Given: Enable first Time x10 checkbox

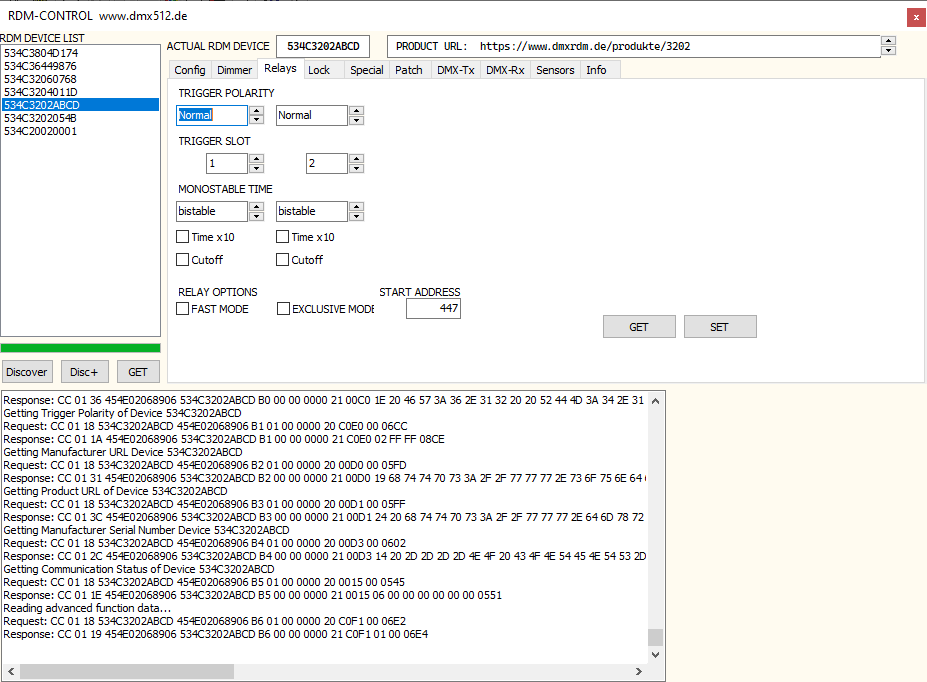Looking at the screenshot, I should click(x=182, y=237).
